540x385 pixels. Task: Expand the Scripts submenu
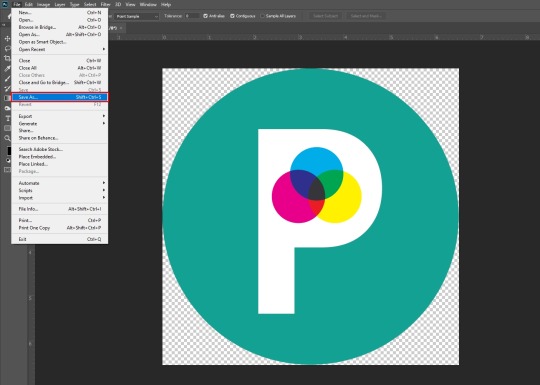pyautogui.click(x=60, y=190)
